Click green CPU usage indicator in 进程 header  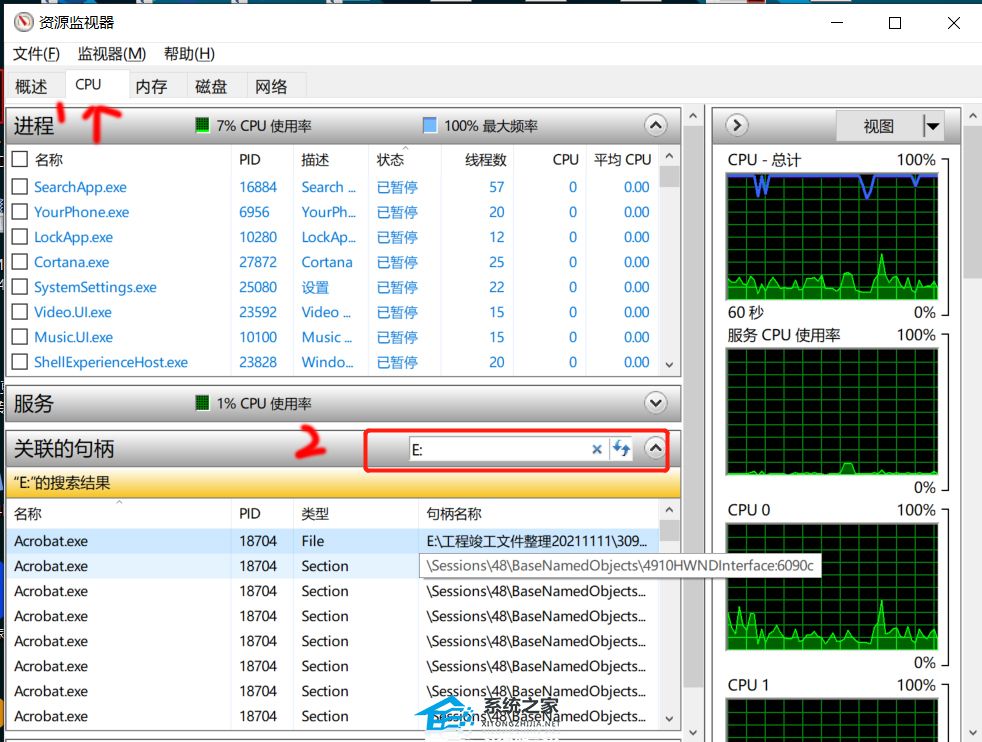(x=202, y=125)
